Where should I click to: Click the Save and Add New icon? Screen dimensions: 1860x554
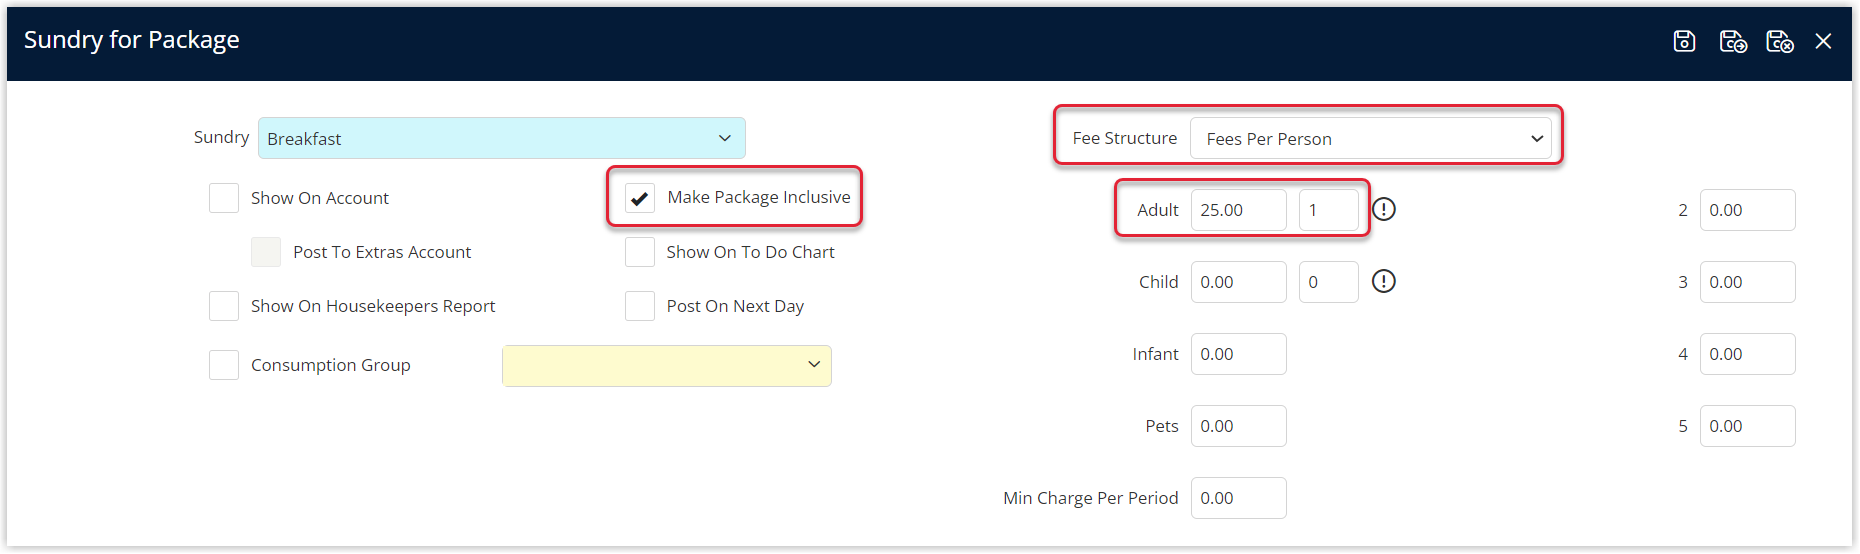point(1733,41)
